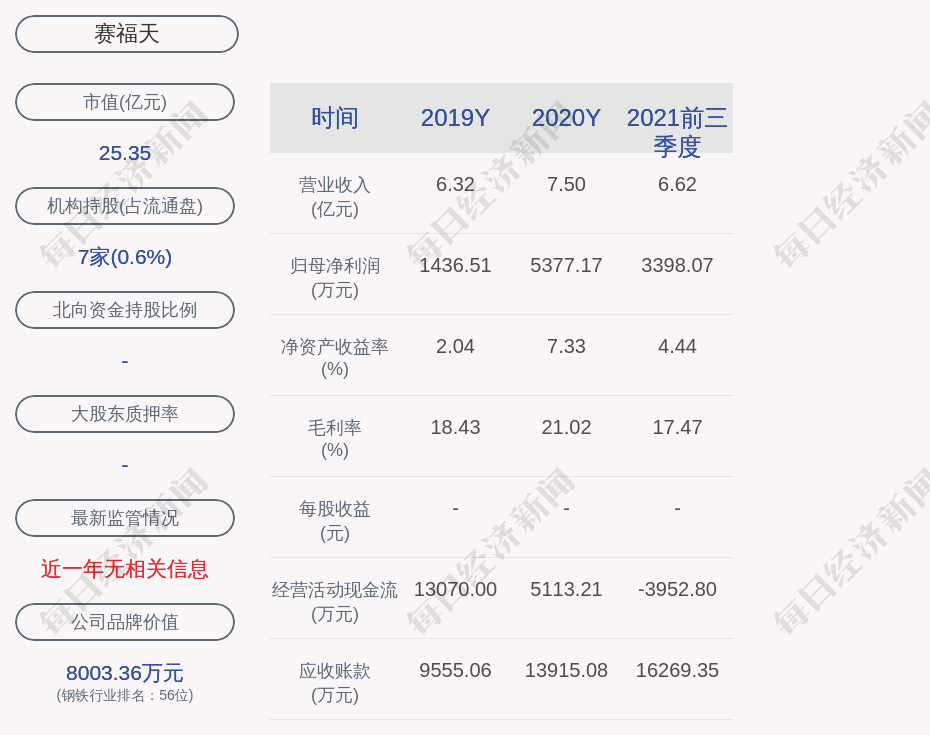Click cash flow value 13070.00
Image resolution: width=930 pixels, height=735 pixels.
pyautogui.click(x=456, y=589)
